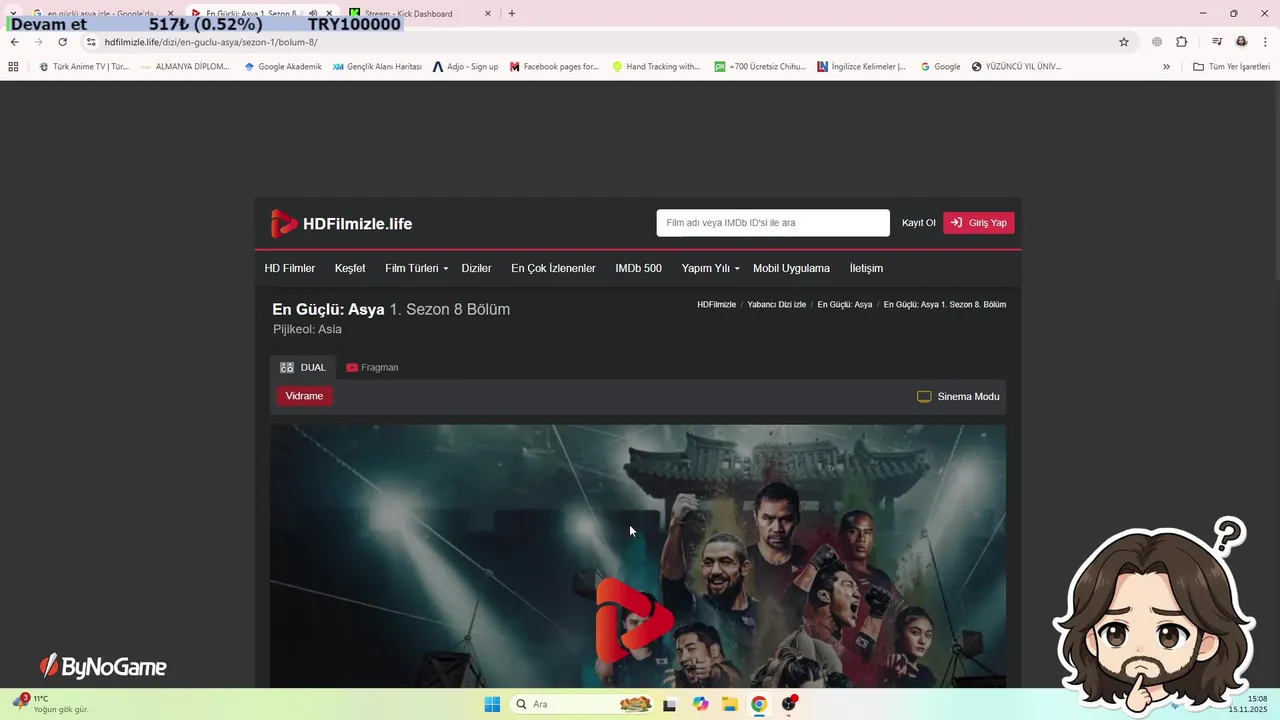Open the Adjo - Sign up bookmark
Image resolution: width=1280 pixels, height=720 pixels.
tap(465, 67)
